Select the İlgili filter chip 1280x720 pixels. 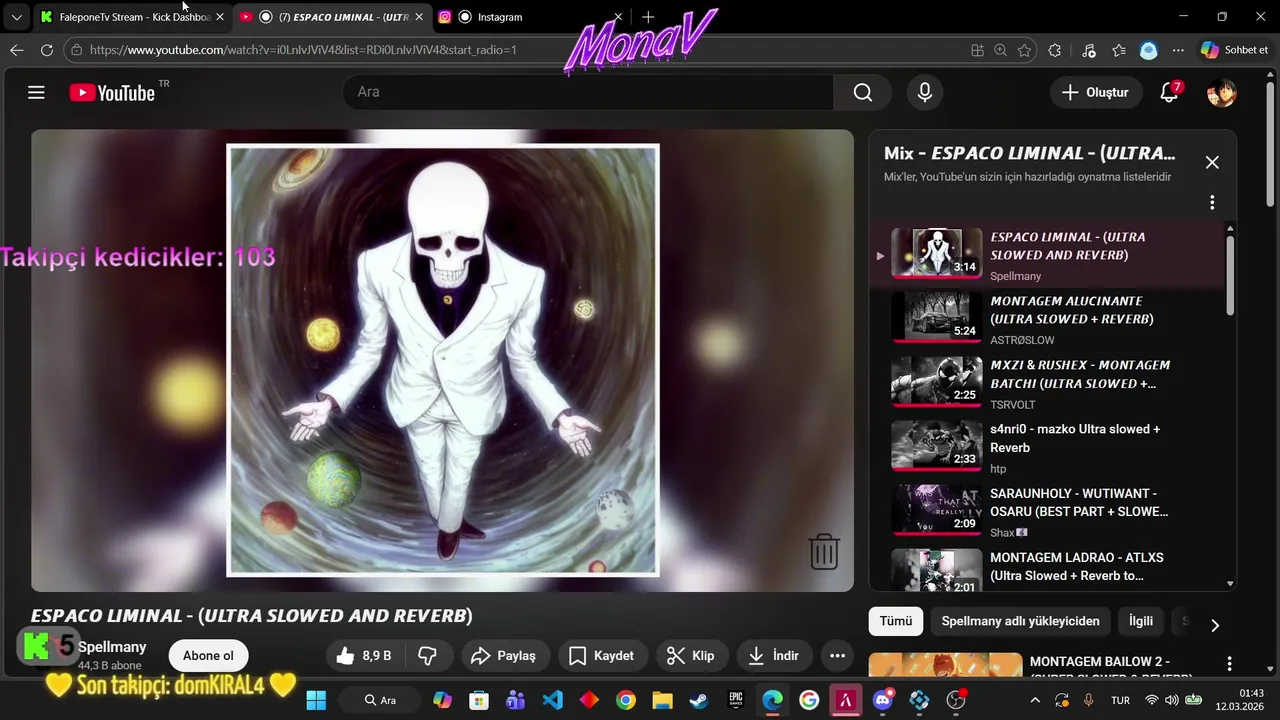tap(1140, 621)
